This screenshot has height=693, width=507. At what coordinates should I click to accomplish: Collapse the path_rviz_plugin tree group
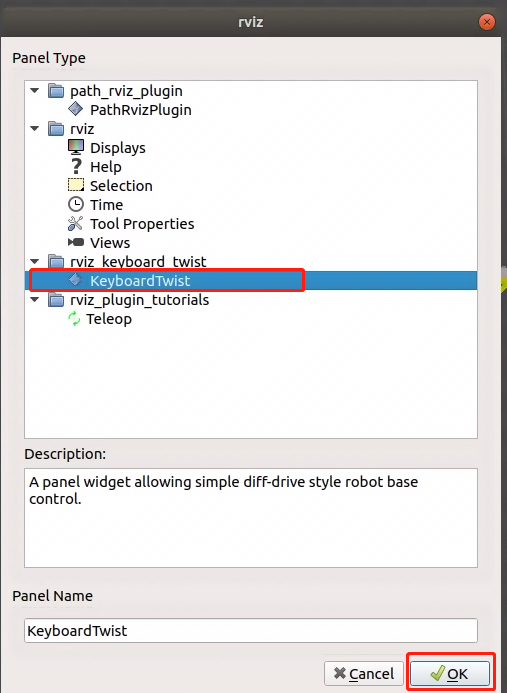(x=34, y=91)
